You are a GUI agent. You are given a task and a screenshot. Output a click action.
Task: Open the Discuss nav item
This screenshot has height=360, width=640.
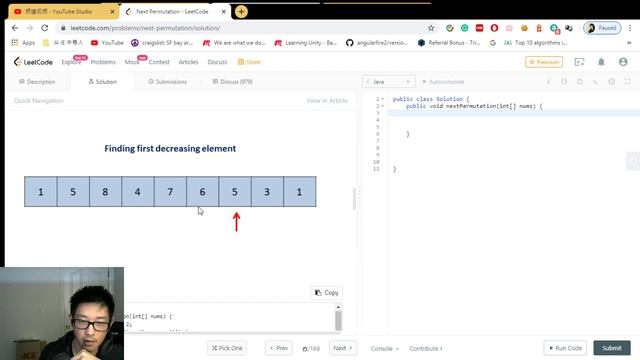[x=217, y=62]
